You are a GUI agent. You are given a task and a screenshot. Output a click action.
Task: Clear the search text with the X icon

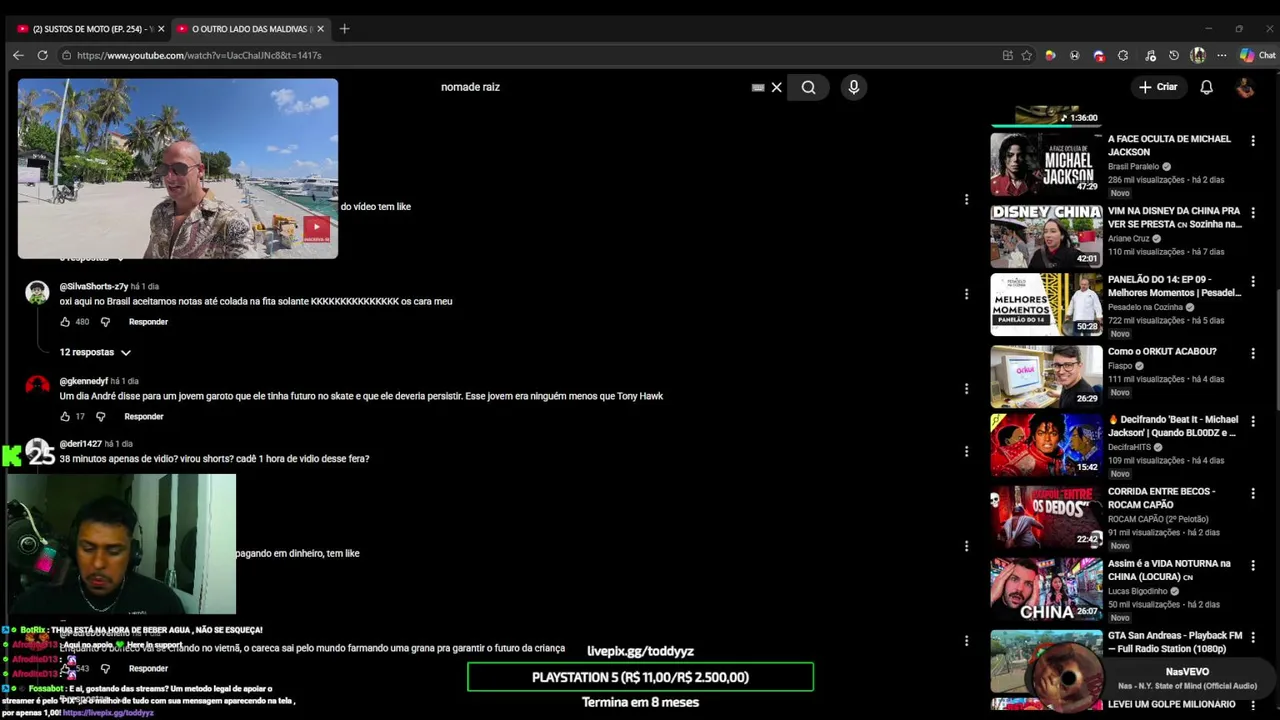point(776,87)
